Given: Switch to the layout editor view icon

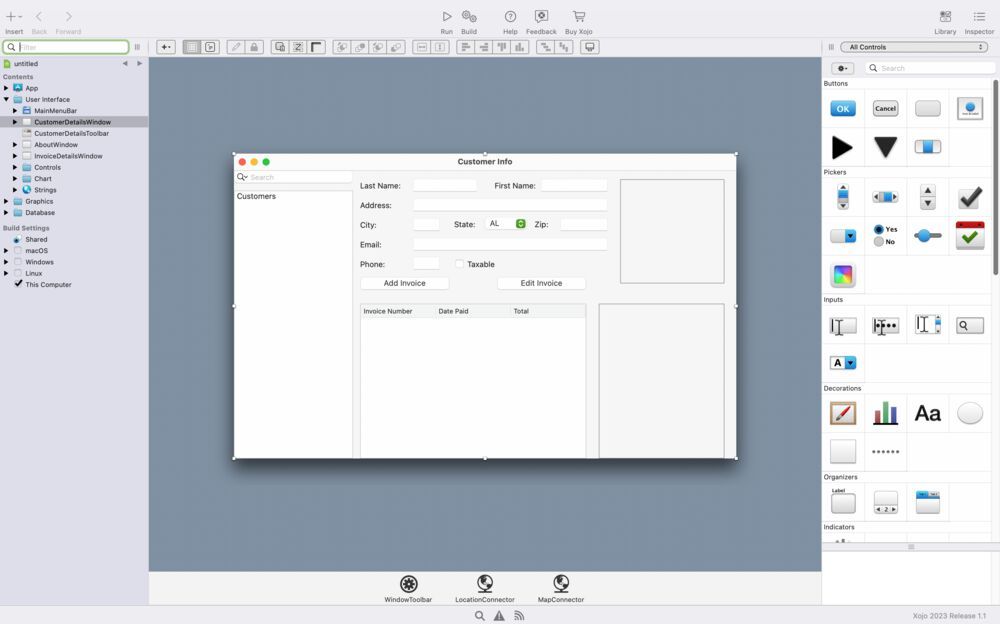Looking at the screenshot, I should click(x=191, y=47).
